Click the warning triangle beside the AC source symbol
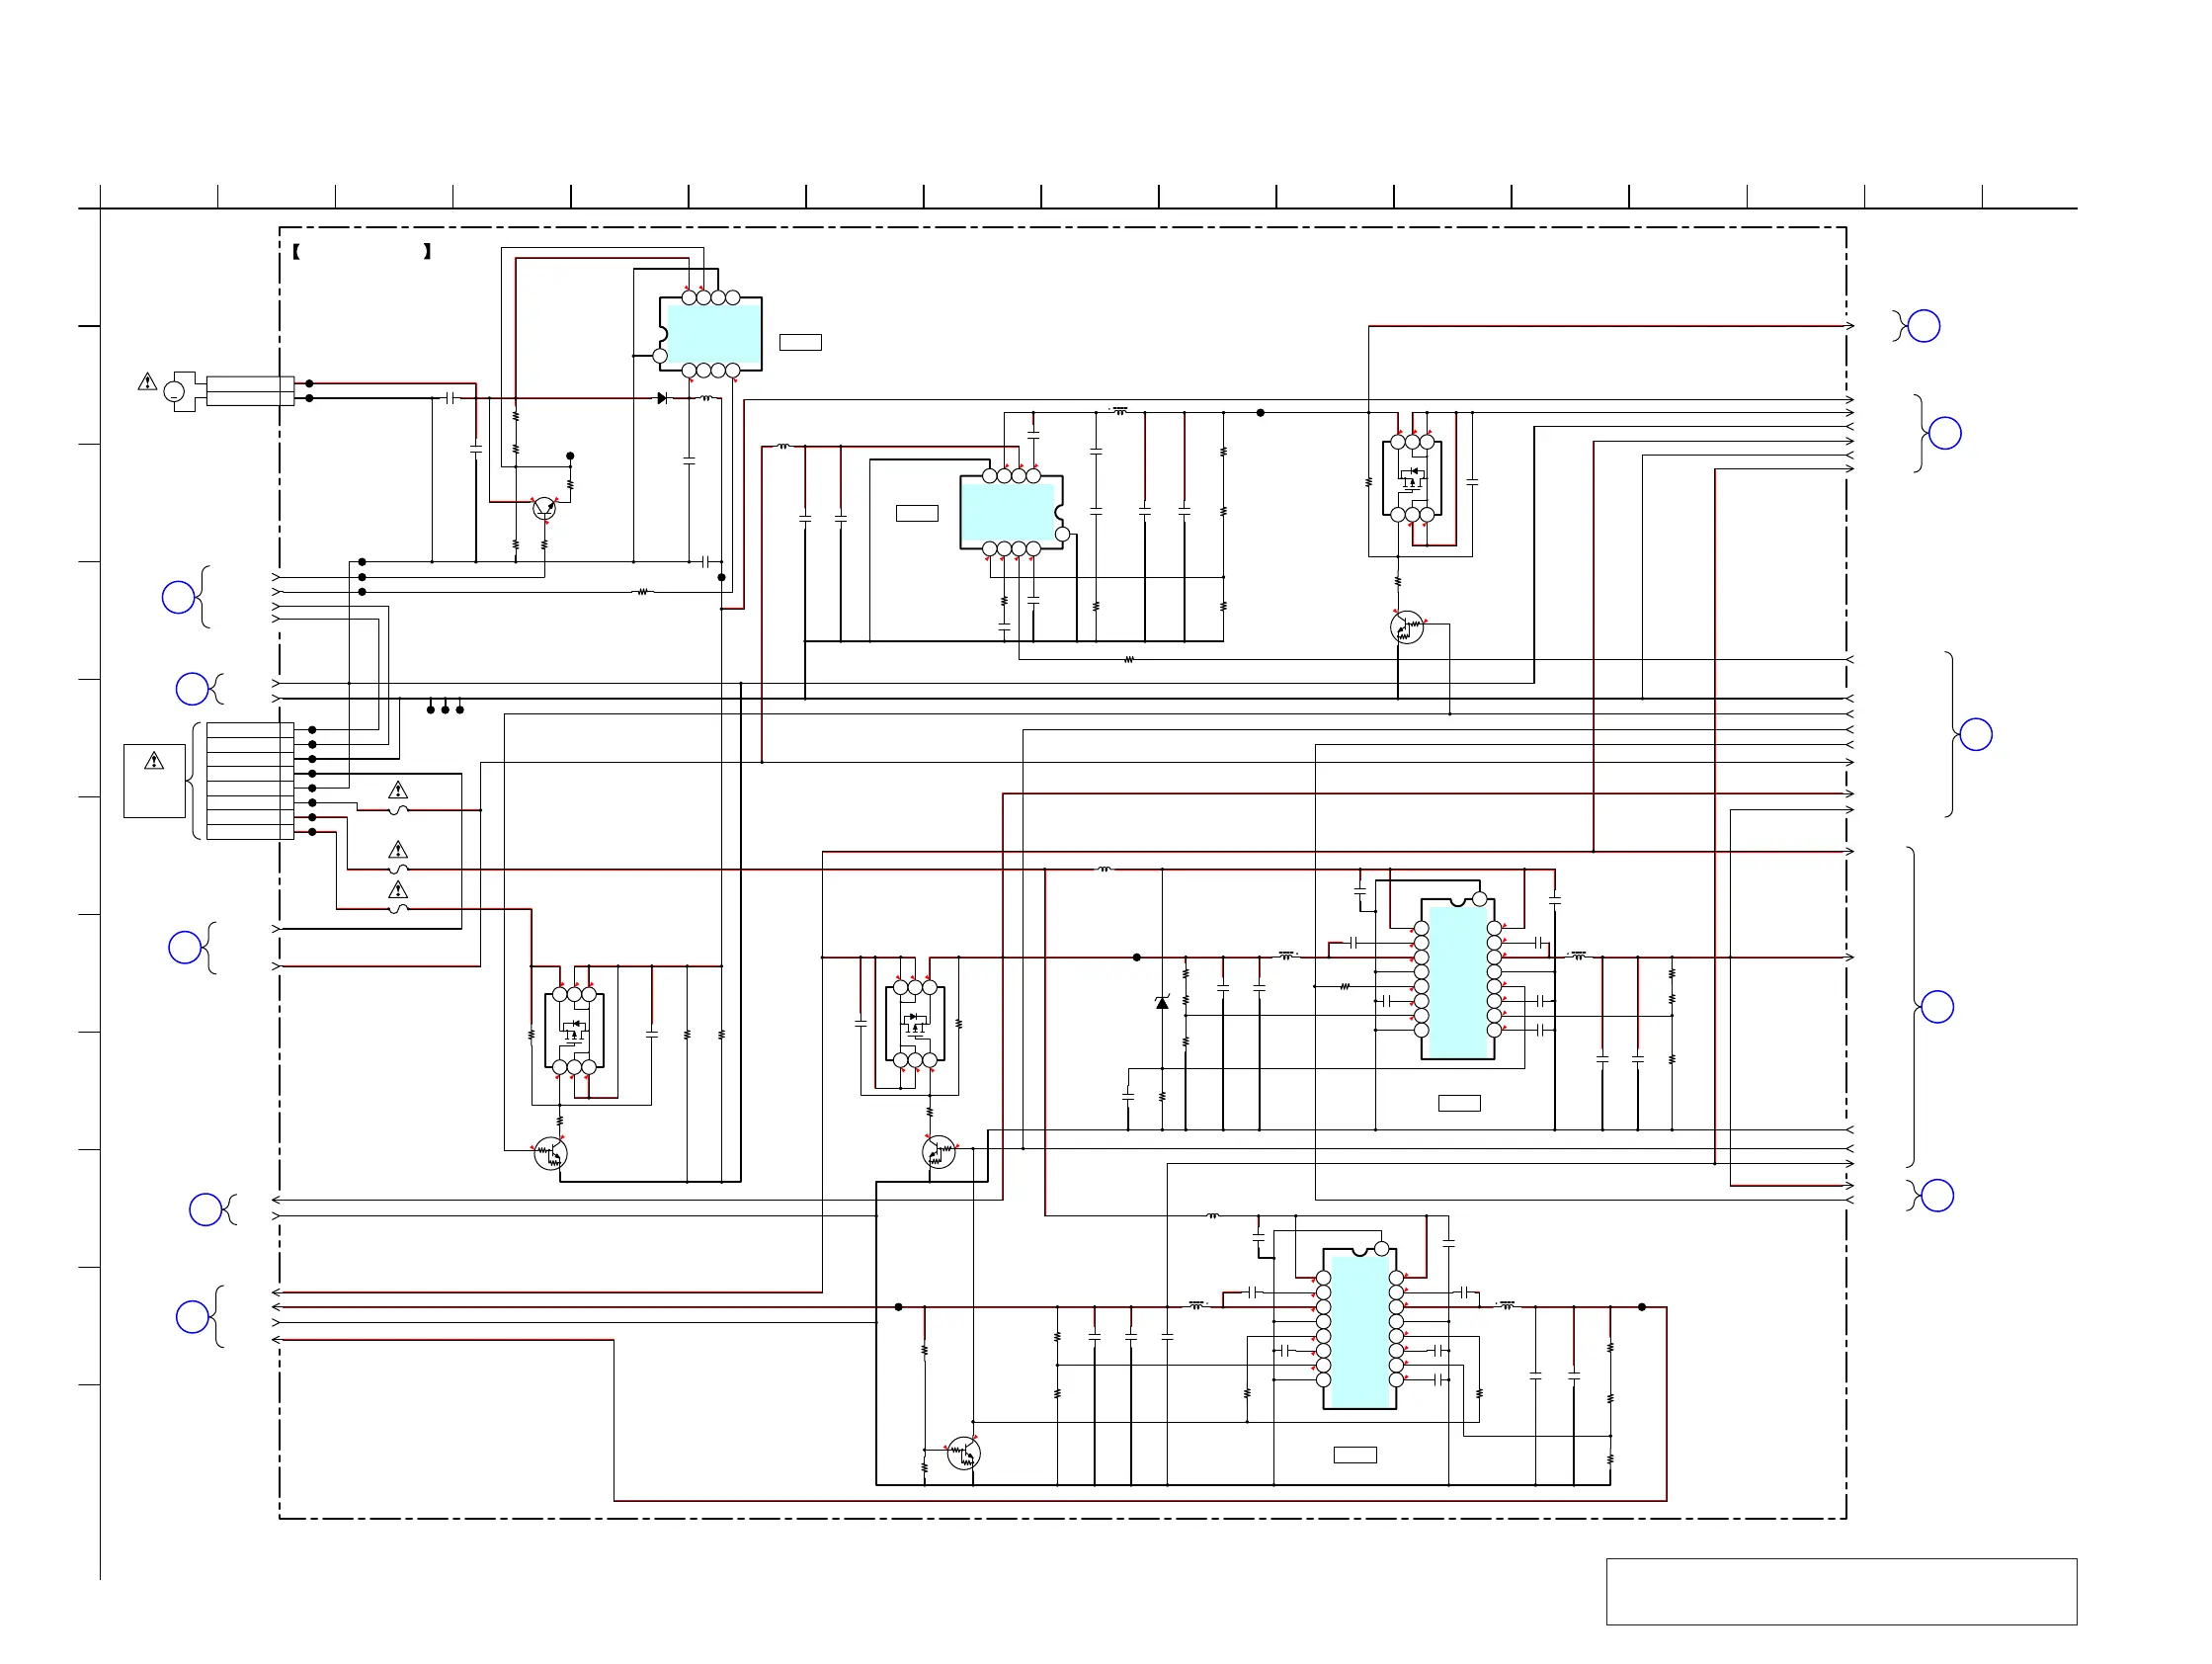Viewport: 2212px width, 1664px height. pos(147,382)
